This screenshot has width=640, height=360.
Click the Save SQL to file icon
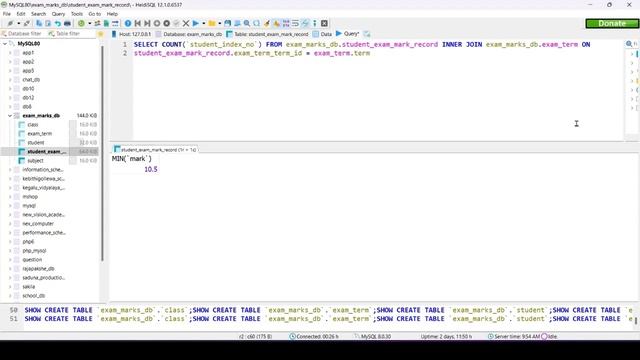pyautogui.click(x=228, y=23)
